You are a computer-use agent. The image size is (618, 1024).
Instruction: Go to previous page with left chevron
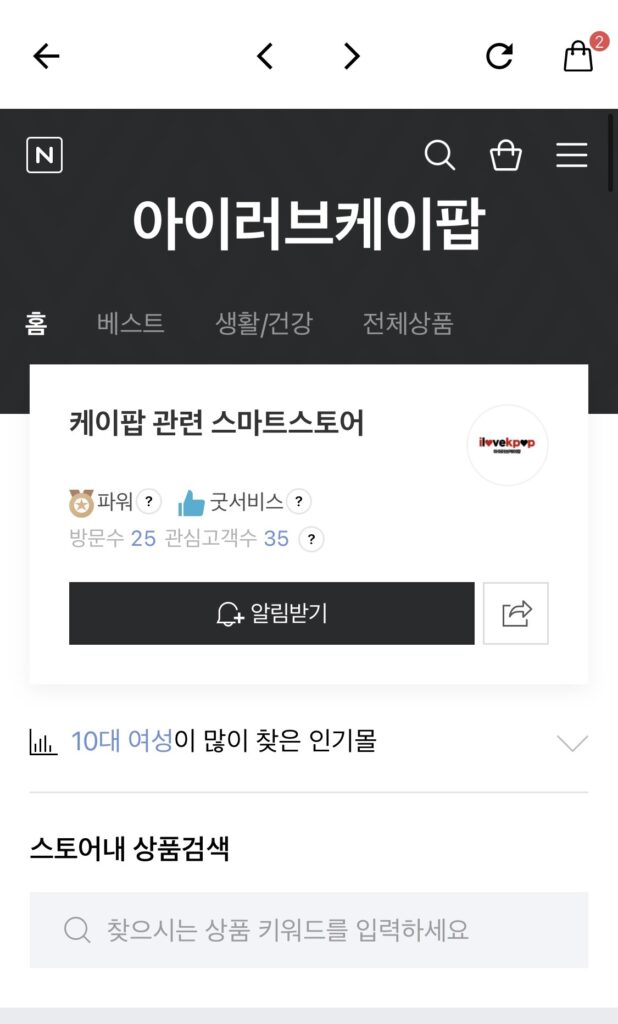265,56
